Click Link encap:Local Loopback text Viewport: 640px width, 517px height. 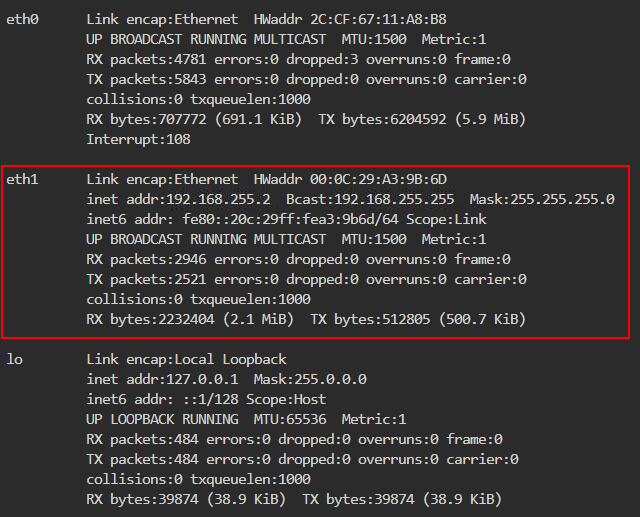(x=186, y=359)
